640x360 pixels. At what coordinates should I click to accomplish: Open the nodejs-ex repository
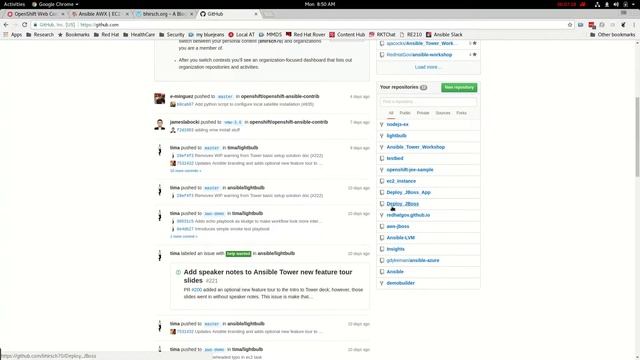point(397,124)
